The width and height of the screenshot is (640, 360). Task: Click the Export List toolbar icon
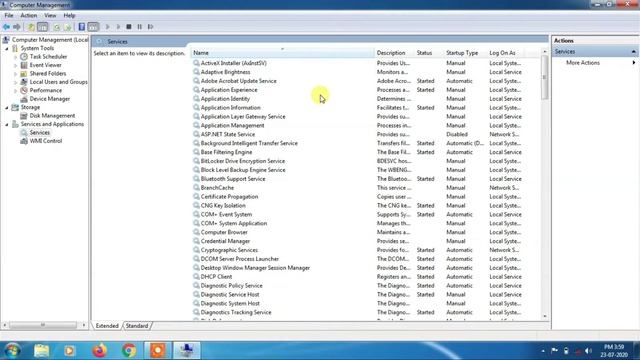67,27
